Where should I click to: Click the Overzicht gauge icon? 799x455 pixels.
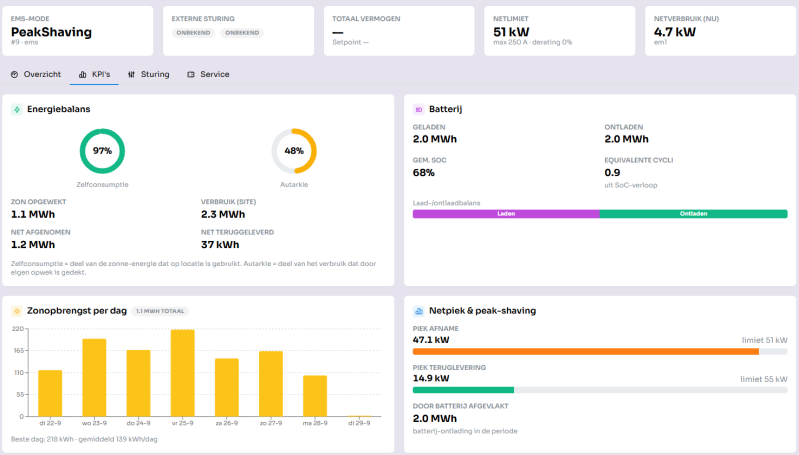(x=14, y=74)
